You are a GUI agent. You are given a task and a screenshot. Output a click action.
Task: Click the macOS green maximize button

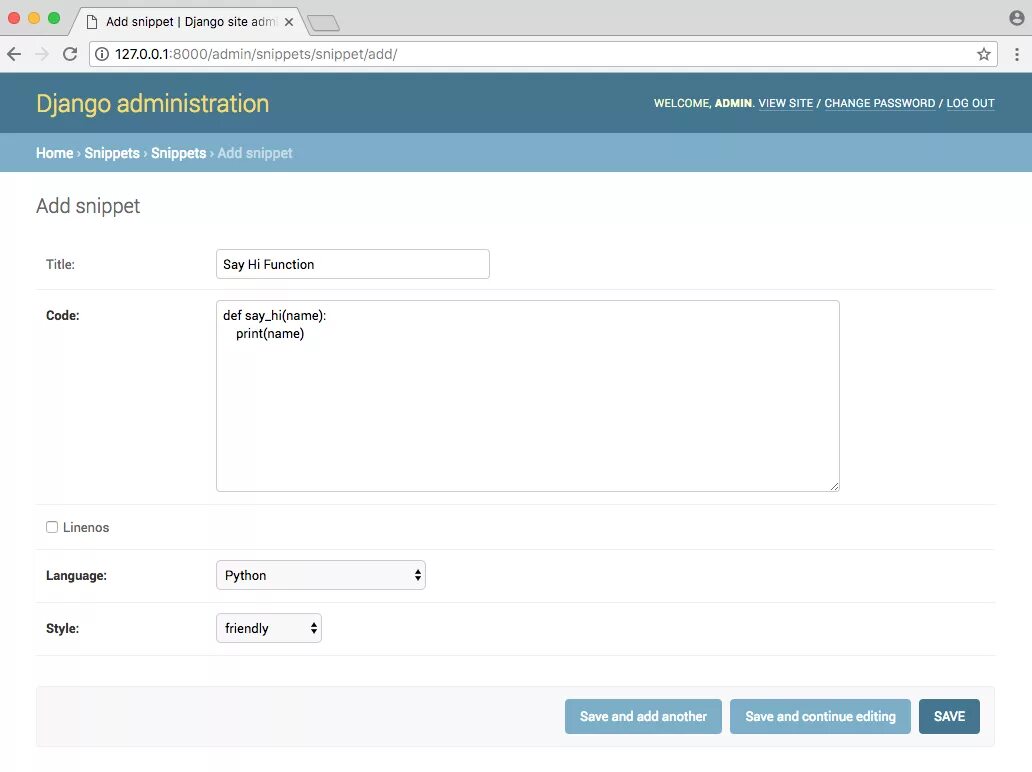54,18
